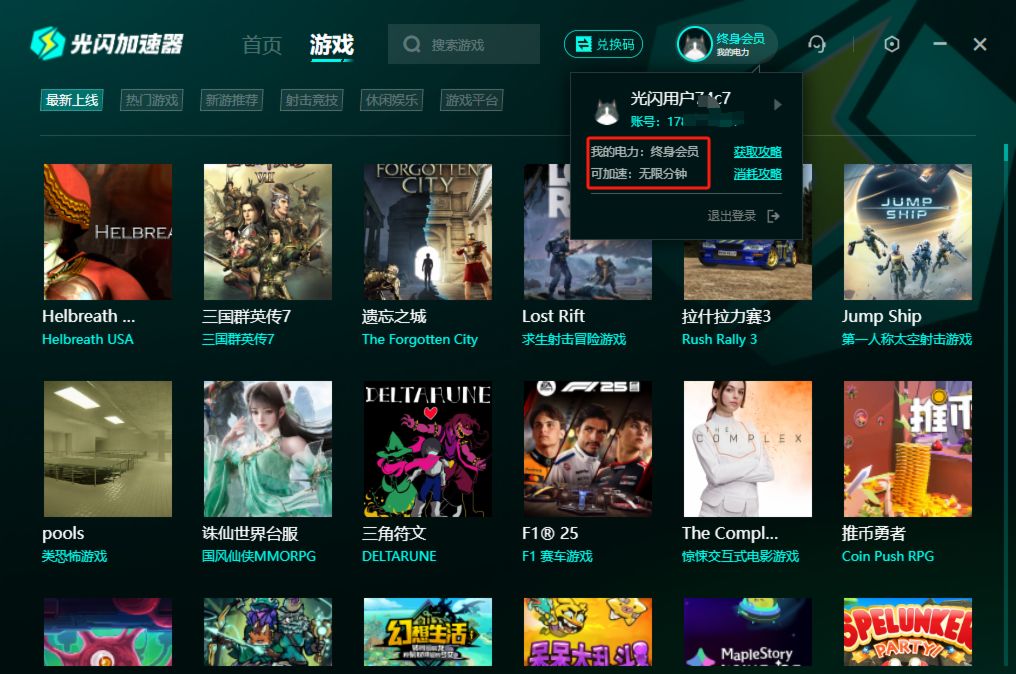Open the MapleStory game cover
Screen dimensions: 1016x674
pos(748,632)
